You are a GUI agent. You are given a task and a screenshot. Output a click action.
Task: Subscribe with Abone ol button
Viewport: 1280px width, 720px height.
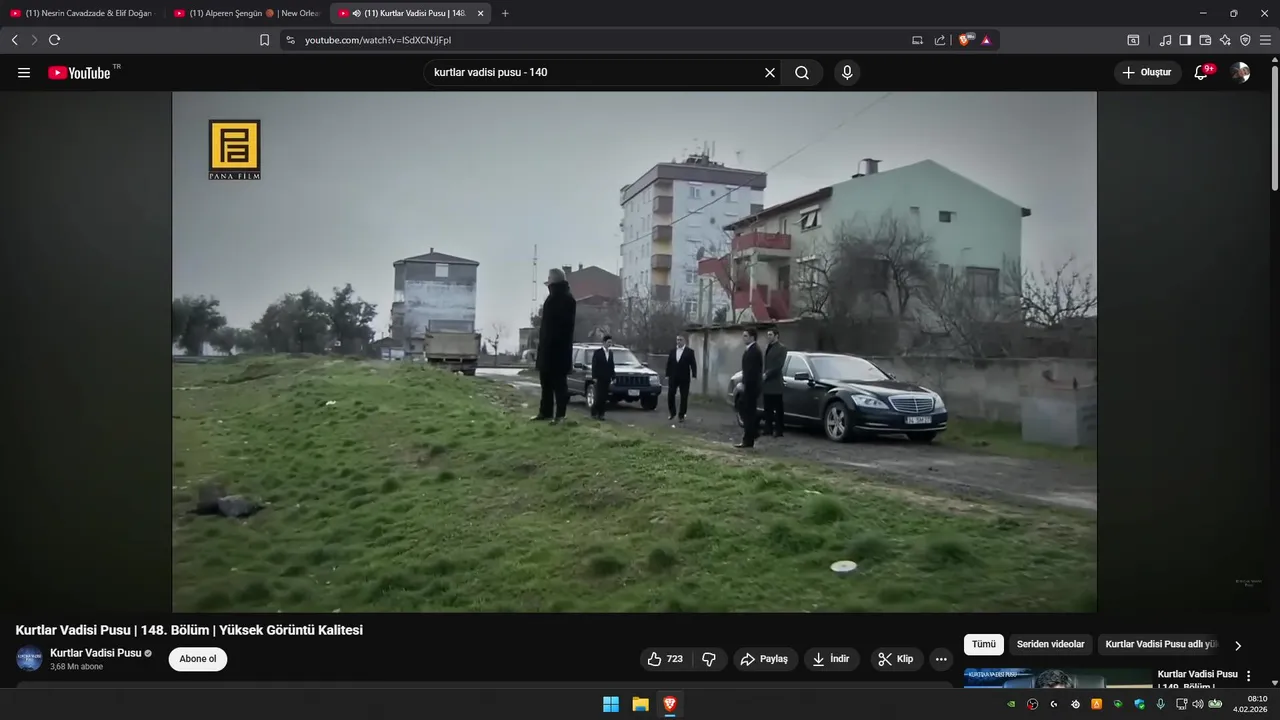(198, 659)
